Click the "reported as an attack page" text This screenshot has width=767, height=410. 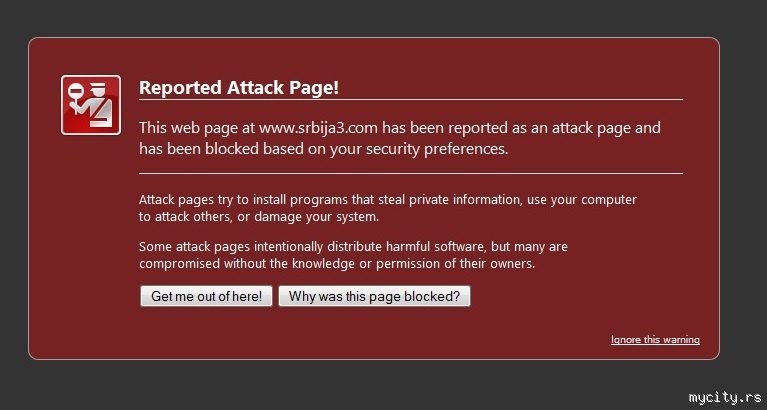coord(545,128)
